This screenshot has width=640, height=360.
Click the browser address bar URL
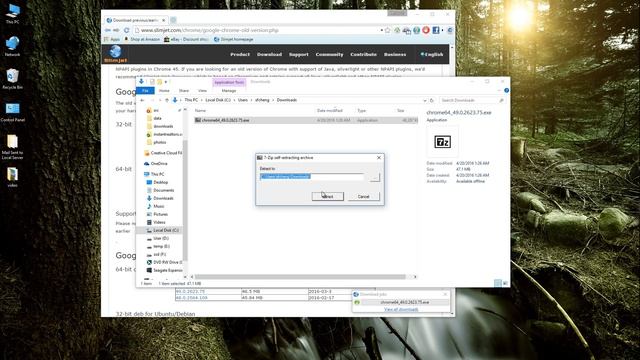tap(210, 30)
